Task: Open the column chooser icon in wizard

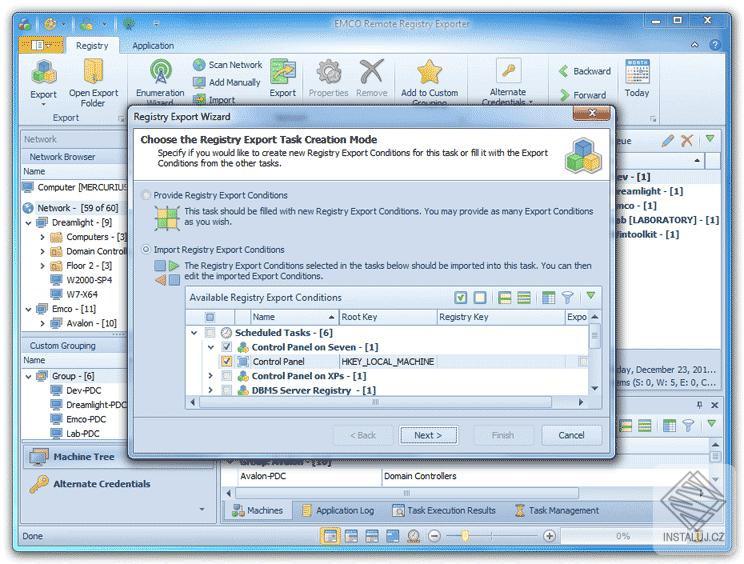Action: click(548, 297)
